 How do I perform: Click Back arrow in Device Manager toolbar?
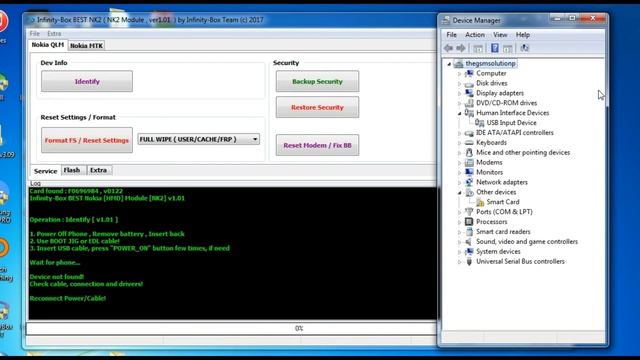point(449,48)
